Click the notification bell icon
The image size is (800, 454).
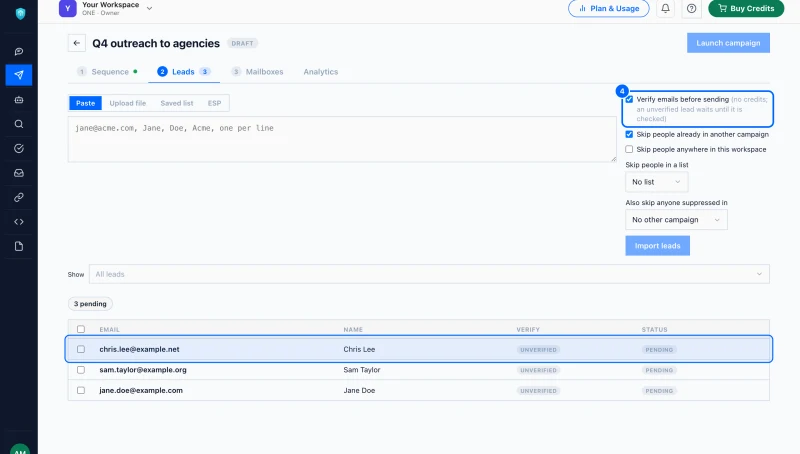(x=665, y=8)
